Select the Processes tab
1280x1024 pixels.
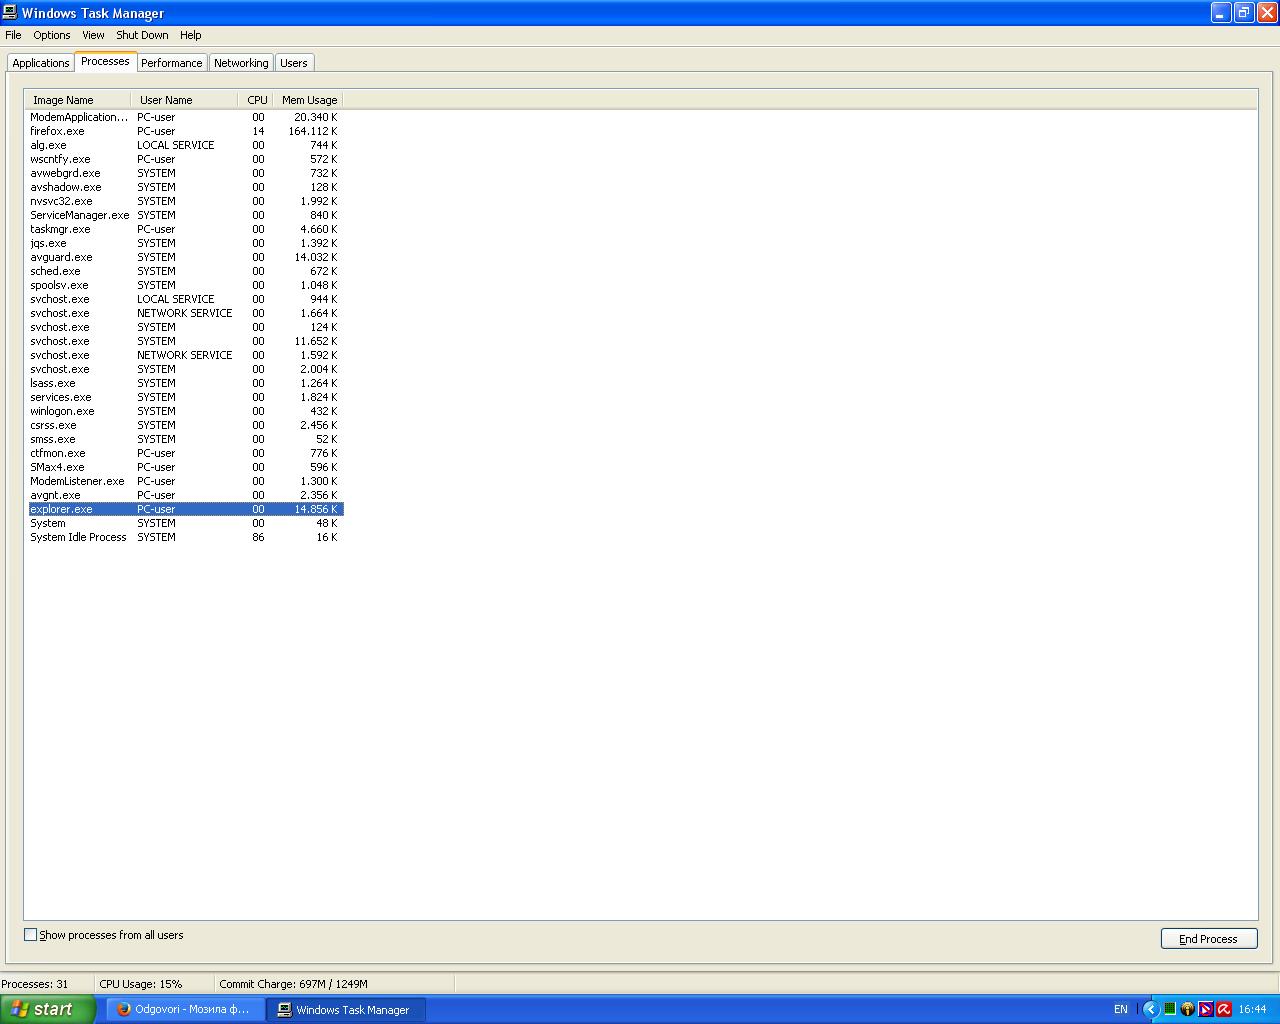pos(105,61)
